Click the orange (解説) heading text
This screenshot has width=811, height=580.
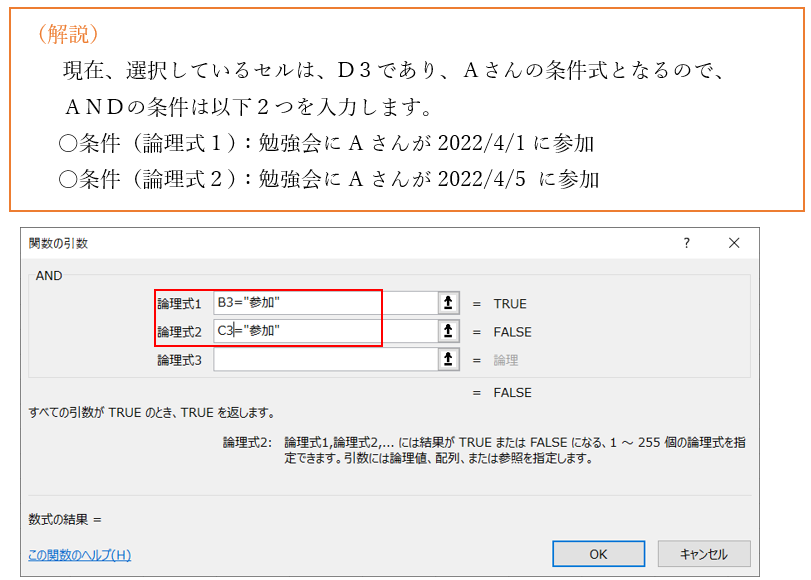(x=67, y=34)
